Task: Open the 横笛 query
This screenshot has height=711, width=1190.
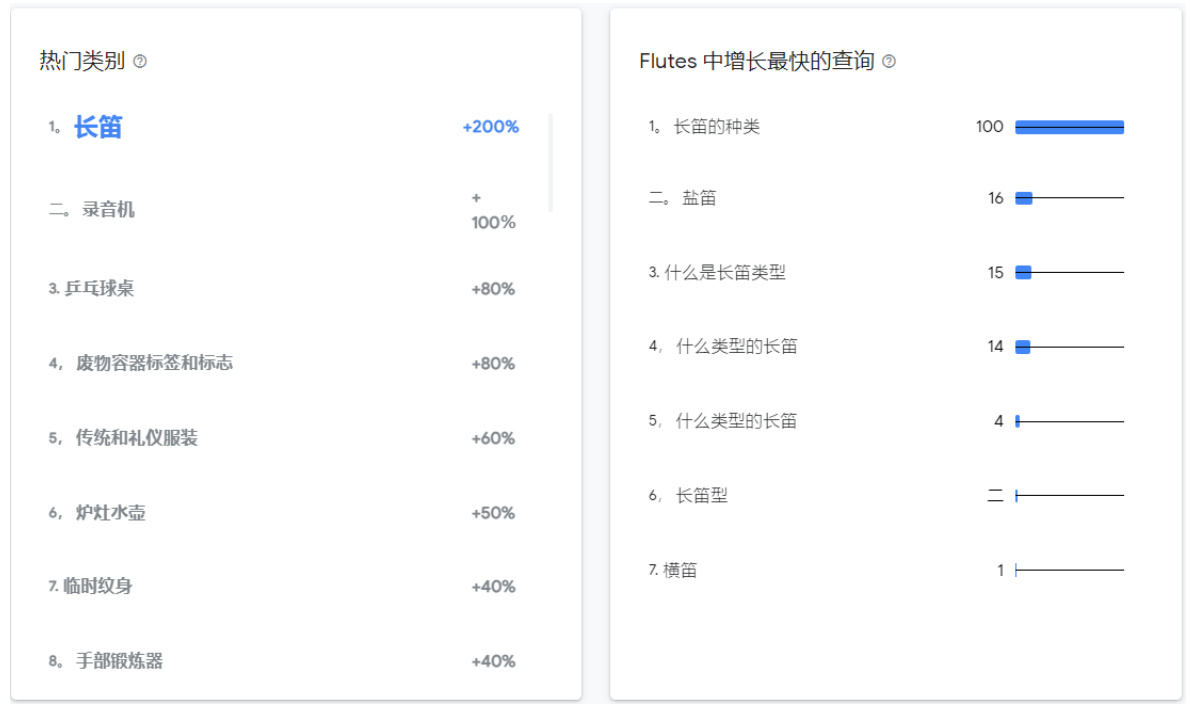Action: 680,570
